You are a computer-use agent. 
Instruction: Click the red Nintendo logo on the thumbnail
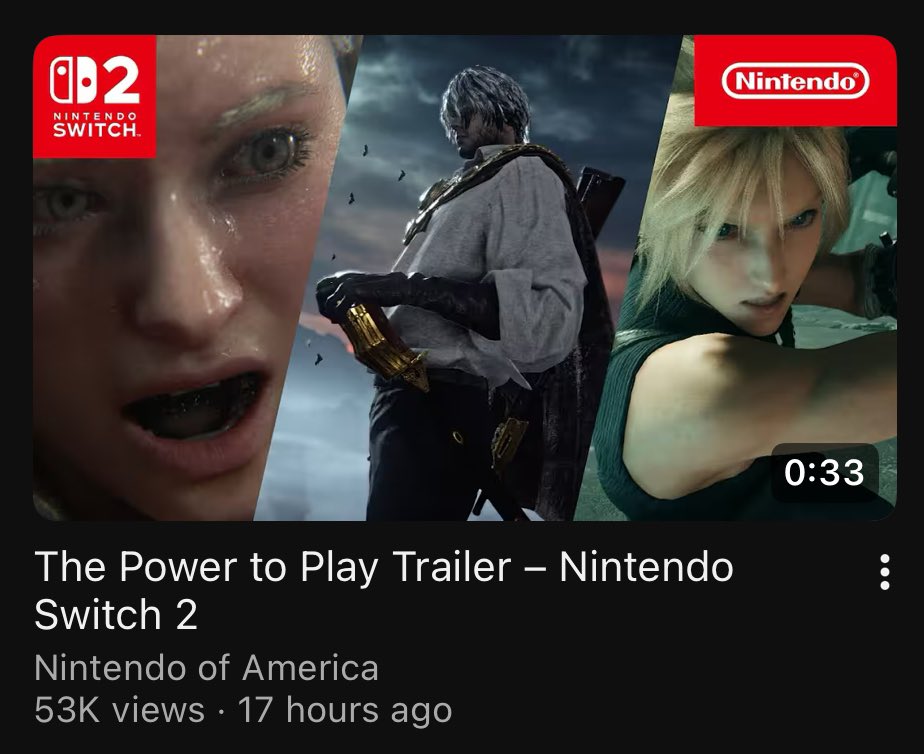coord(796,81)
